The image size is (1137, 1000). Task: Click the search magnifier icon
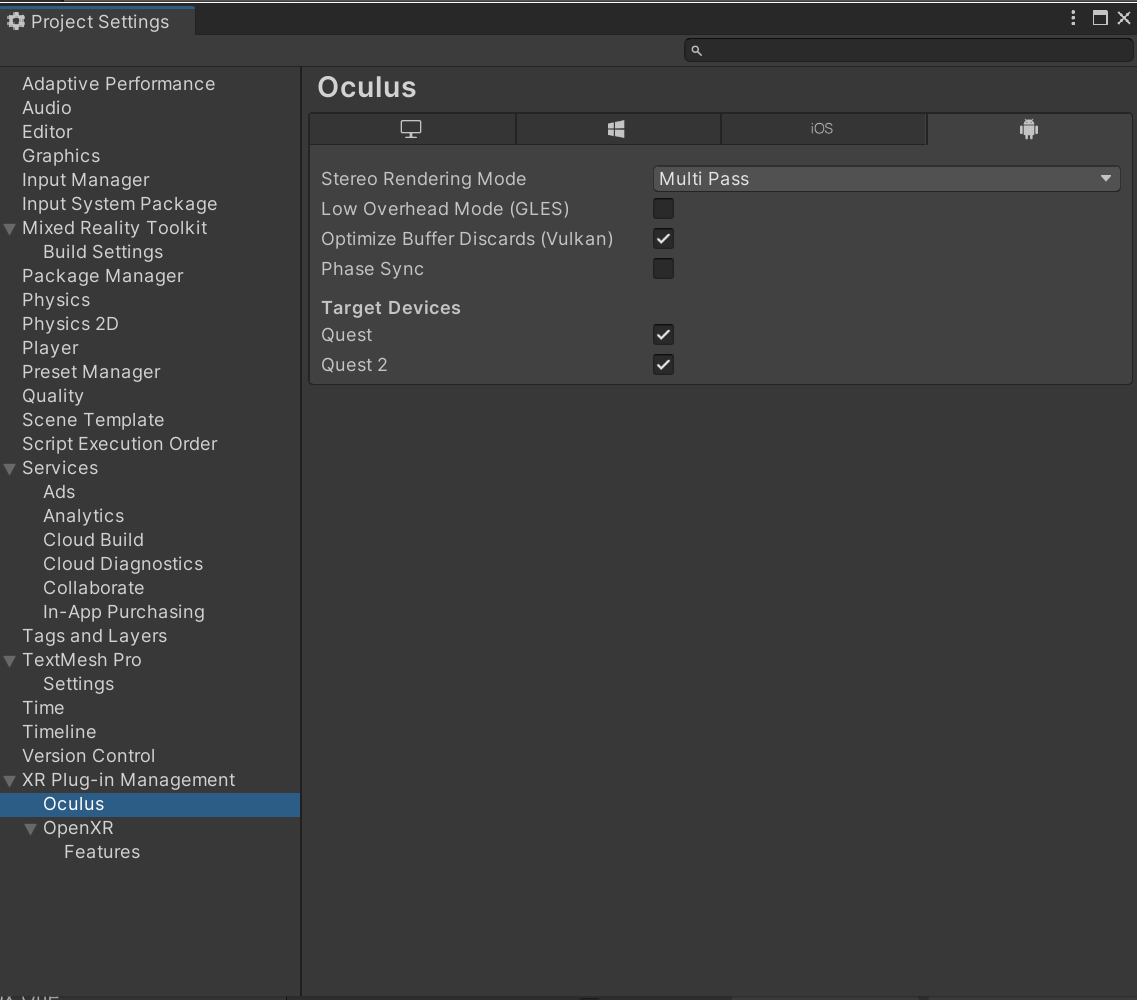(x=697, y=49)
